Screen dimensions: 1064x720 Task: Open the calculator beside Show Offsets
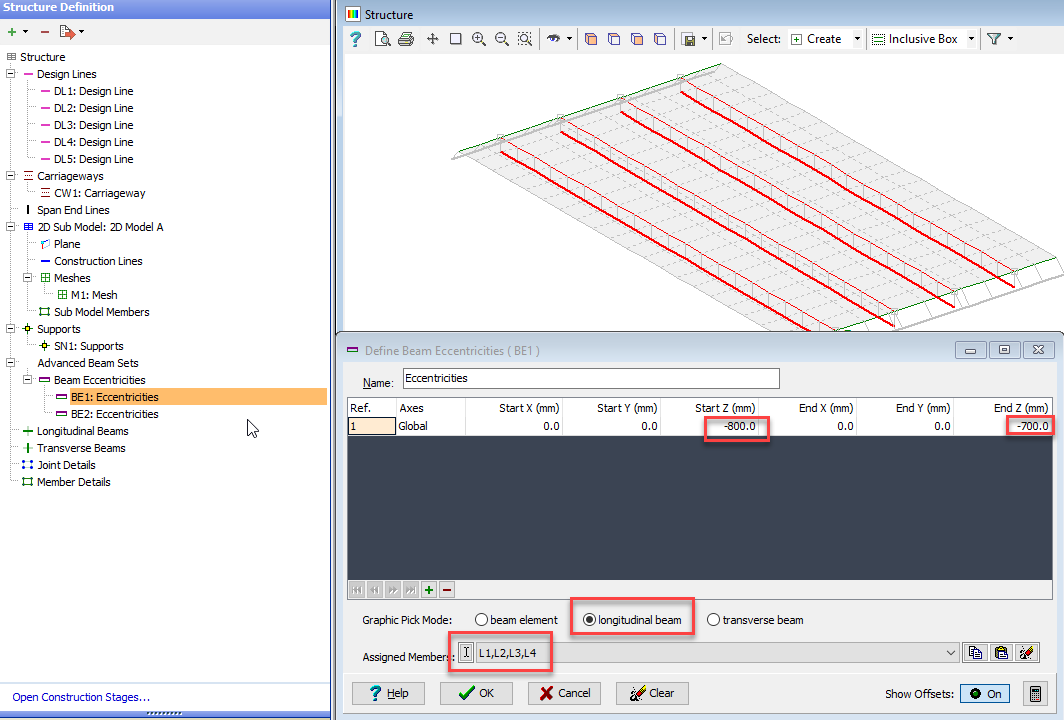tap(1037, 693)
